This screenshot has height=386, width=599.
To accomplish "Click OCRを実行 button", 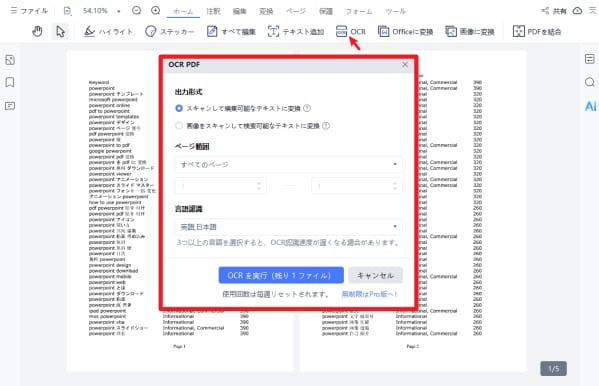I will [x=281, y=275].
